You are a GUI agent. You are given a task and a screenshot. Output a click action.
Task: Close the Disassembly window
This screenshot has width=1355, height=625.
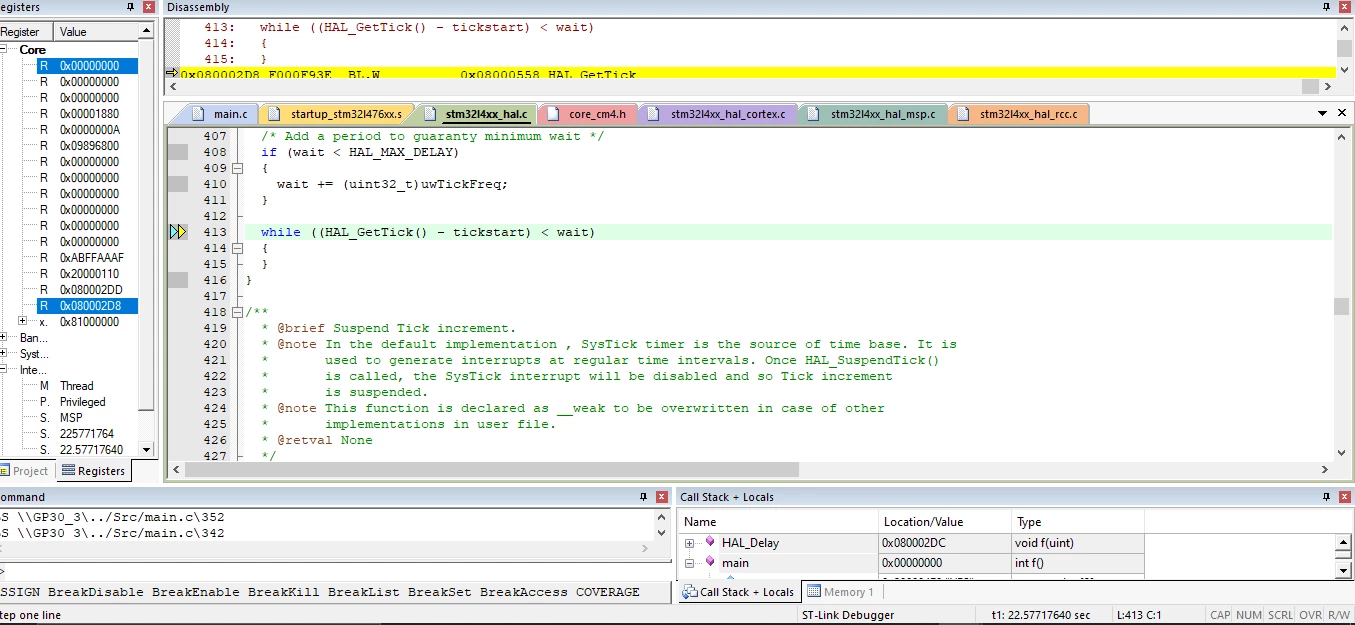(x=1344, y=7)
